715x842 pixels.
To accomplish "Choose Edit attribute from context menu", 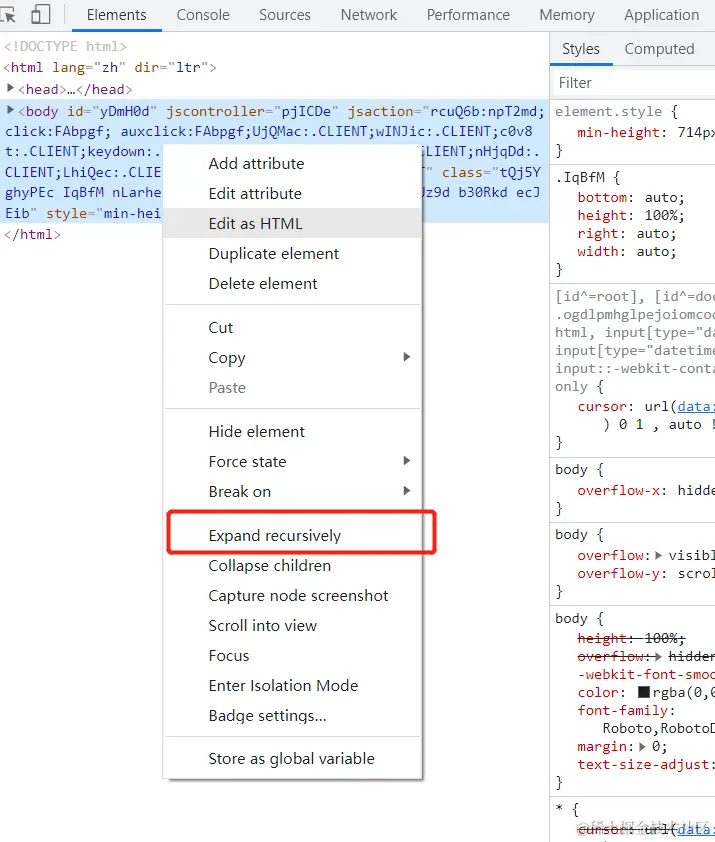I will (x=293, y=193).
